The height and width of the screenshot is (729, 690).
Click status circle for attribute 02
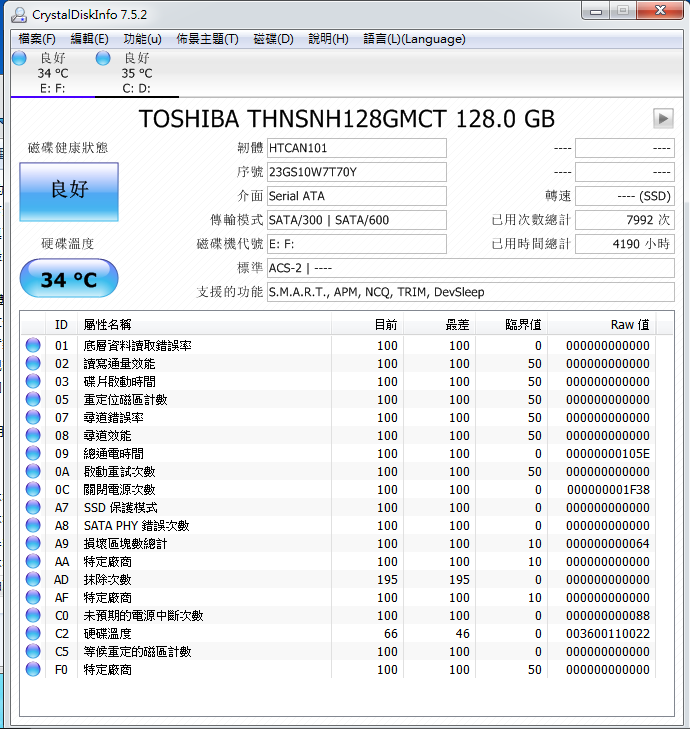[33, 363]
